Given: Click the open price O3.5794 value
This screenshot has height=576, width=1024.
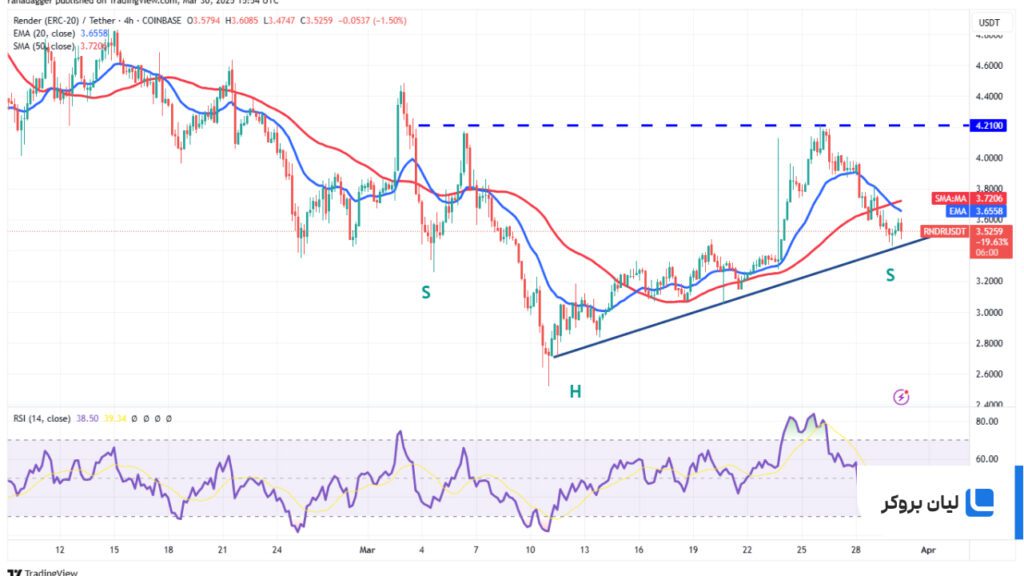Looking at the screenshot, I should (204, 21).
